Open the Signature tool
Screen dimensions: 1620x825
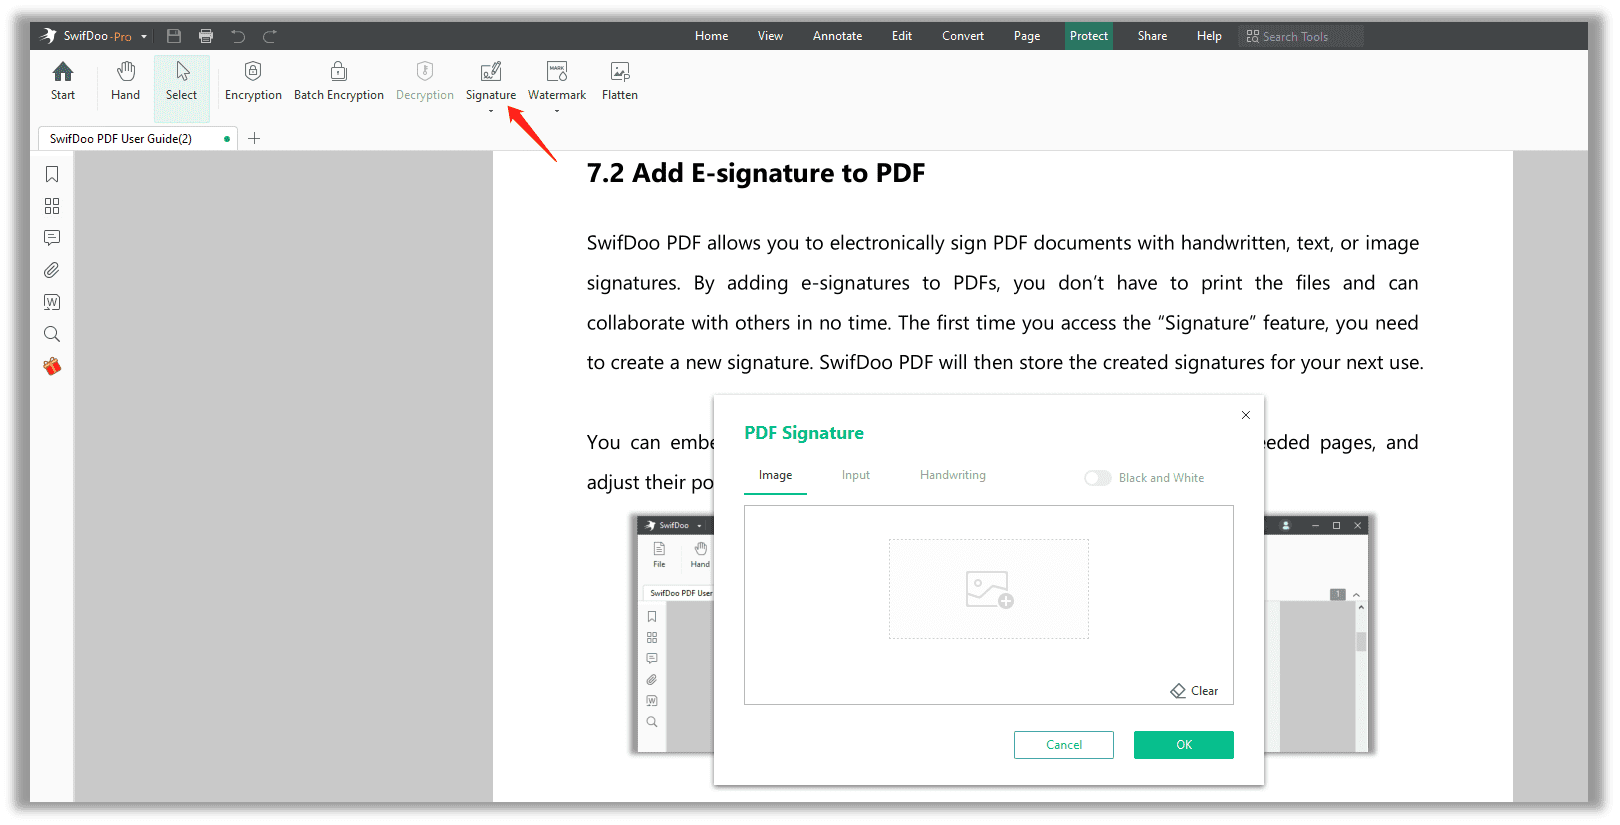tap(491, 81)
